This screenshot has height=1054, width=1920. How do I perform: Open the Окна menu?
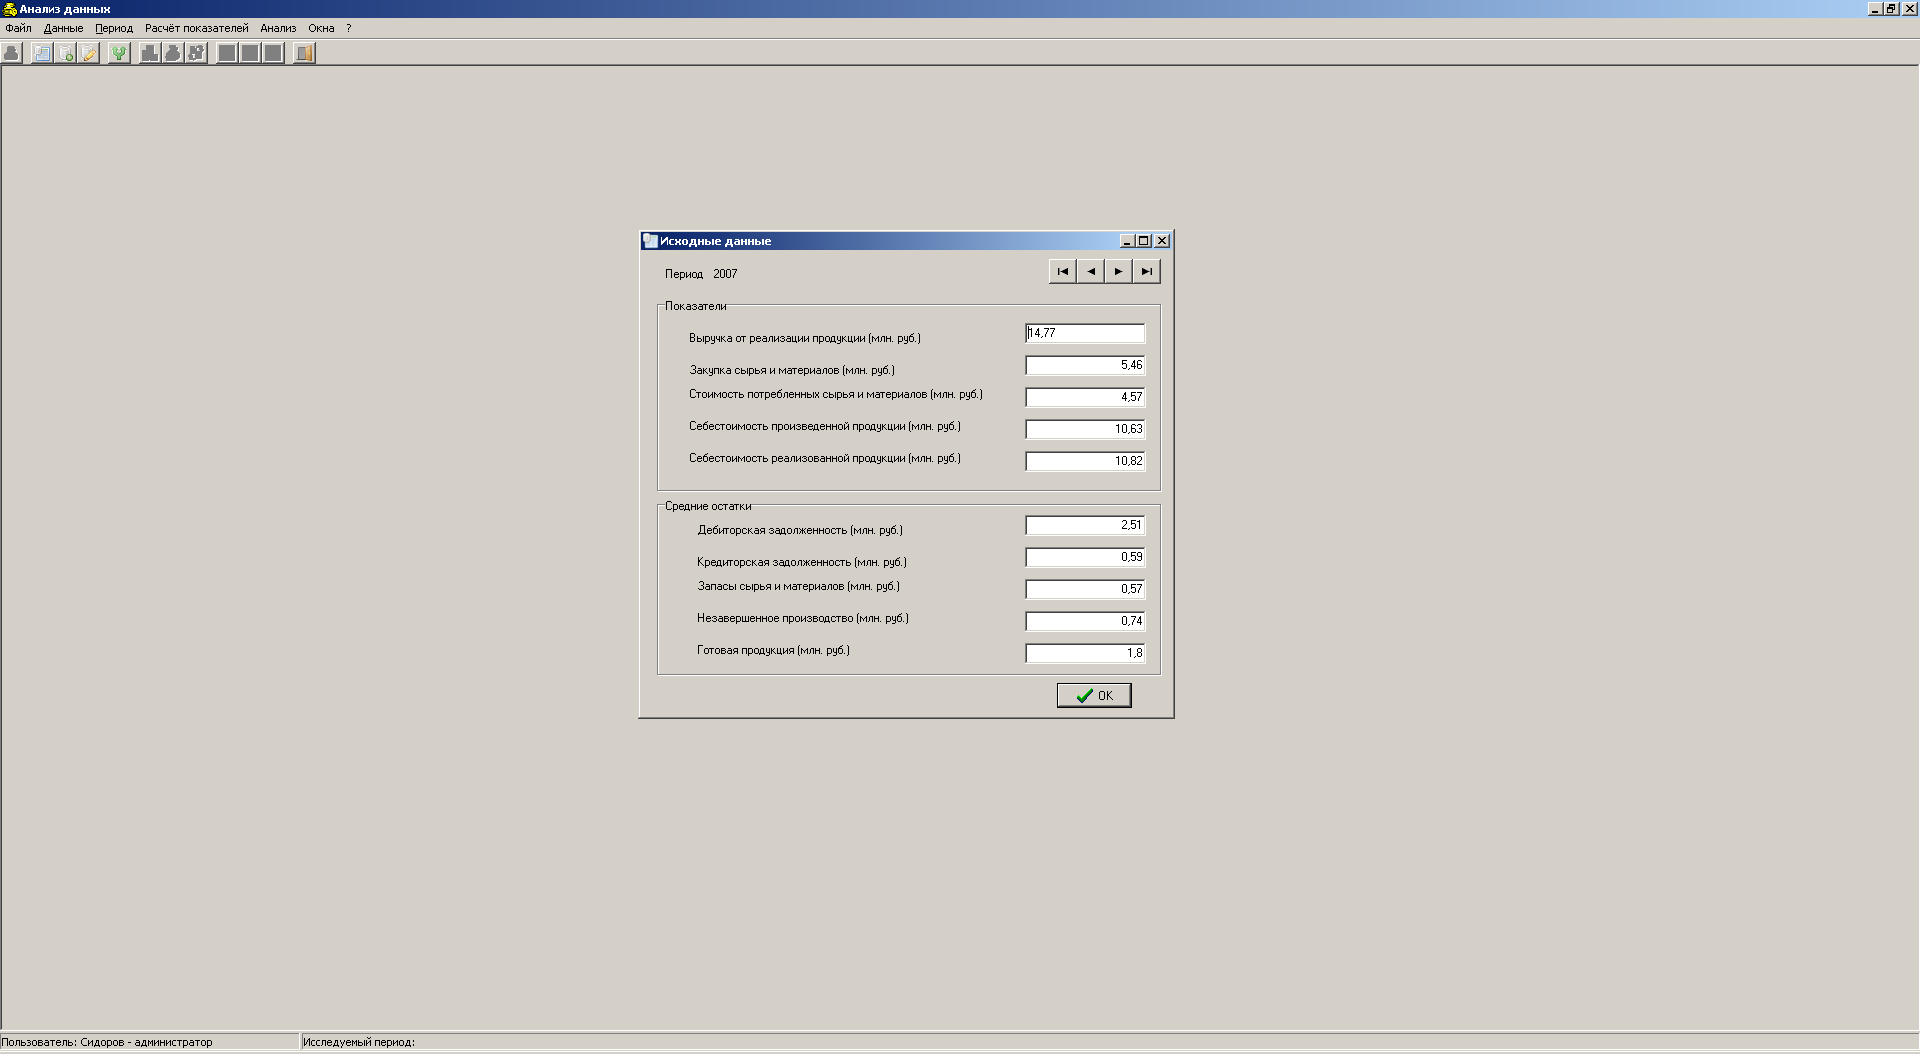pos(321,28)
